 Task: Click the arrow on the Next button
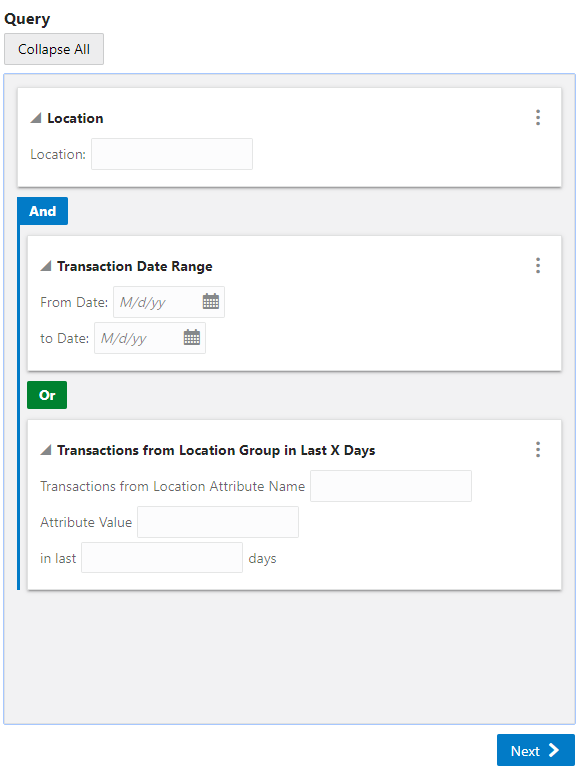(x=554, y=750)
